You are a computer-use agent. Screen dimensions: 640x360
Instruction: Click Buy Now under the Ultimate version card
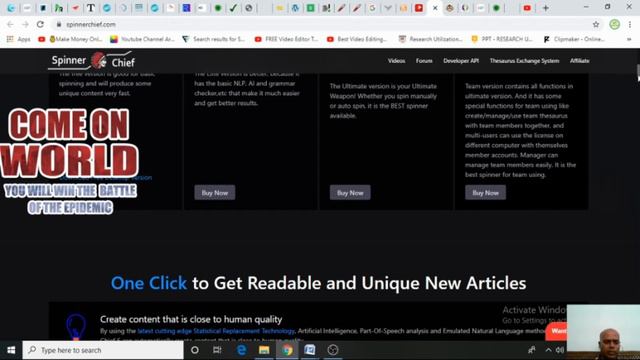point(350,193)
